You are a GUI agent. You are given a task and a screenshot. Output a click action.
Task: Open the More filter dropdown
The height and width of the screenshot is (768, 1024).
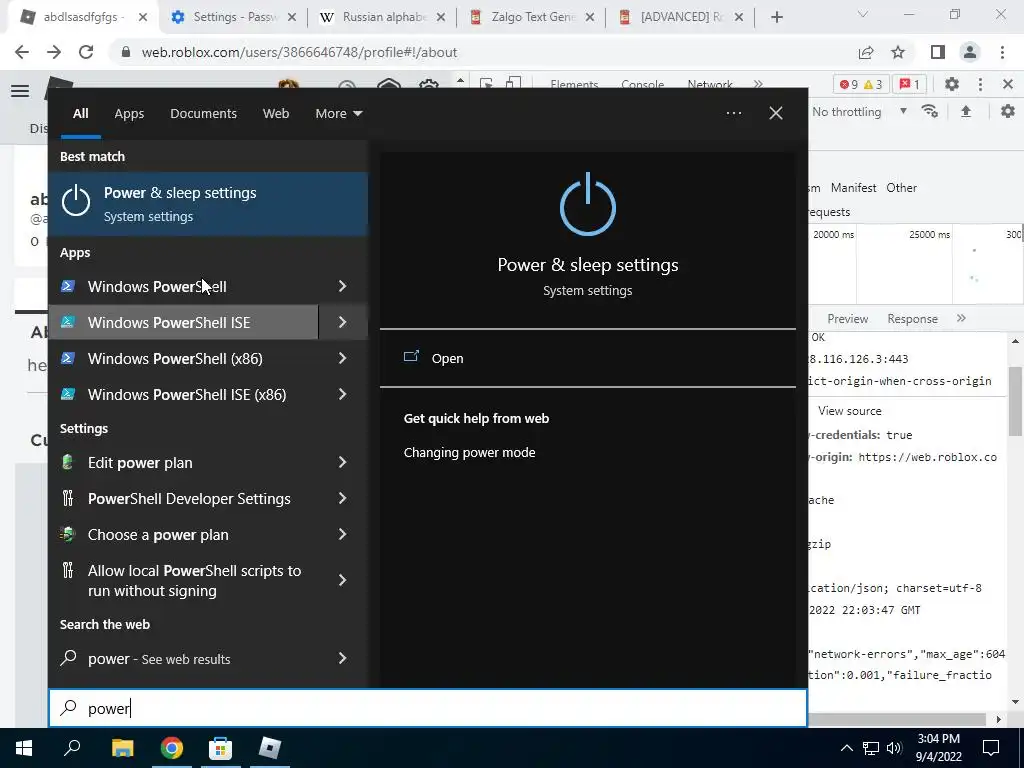(x=338, y=114)
